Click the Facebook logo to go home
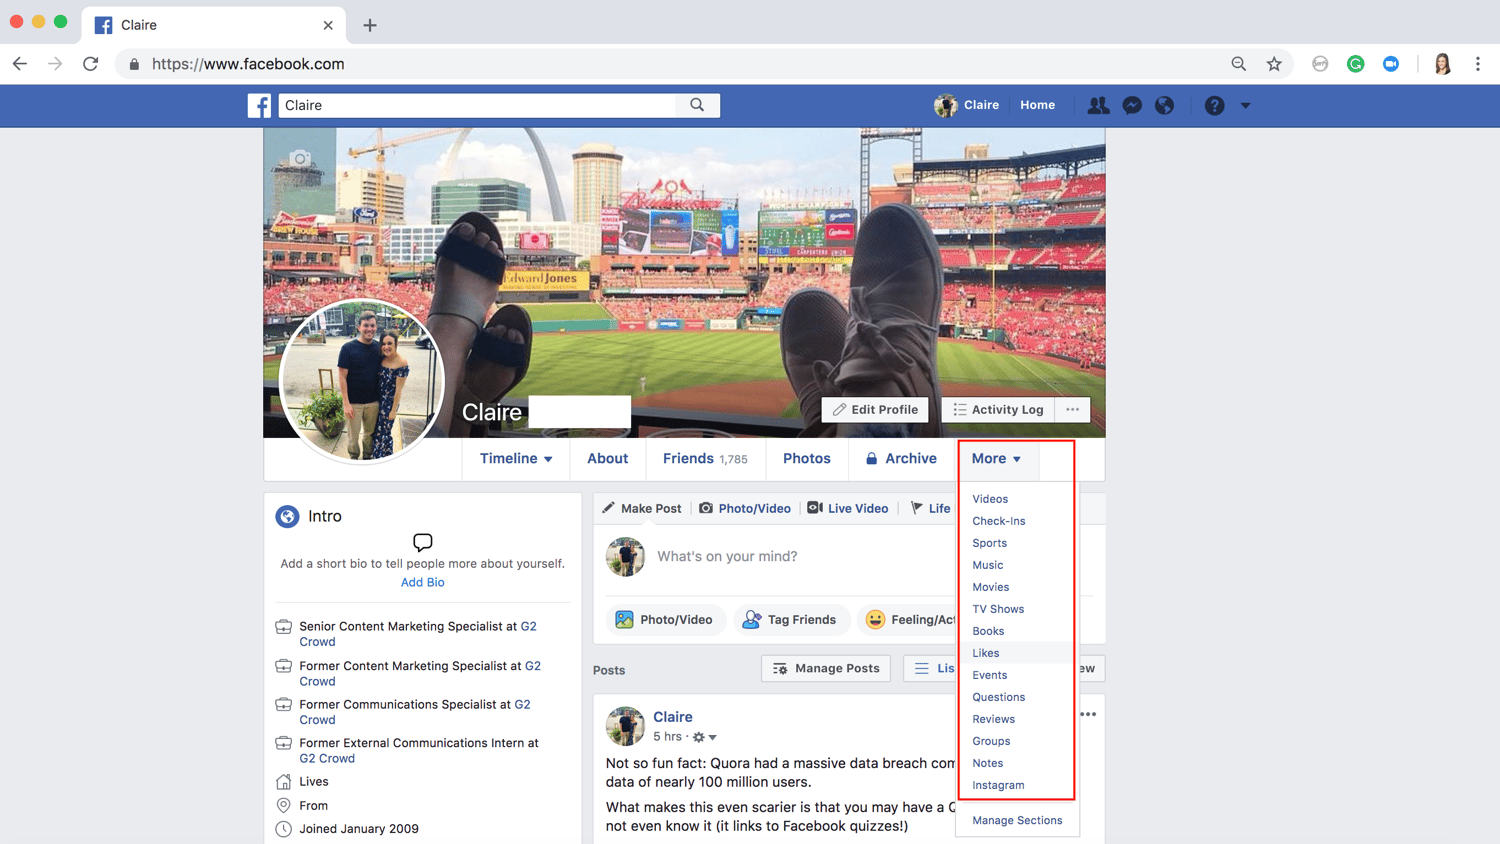 pyautogui.click(x=259, y=105)
